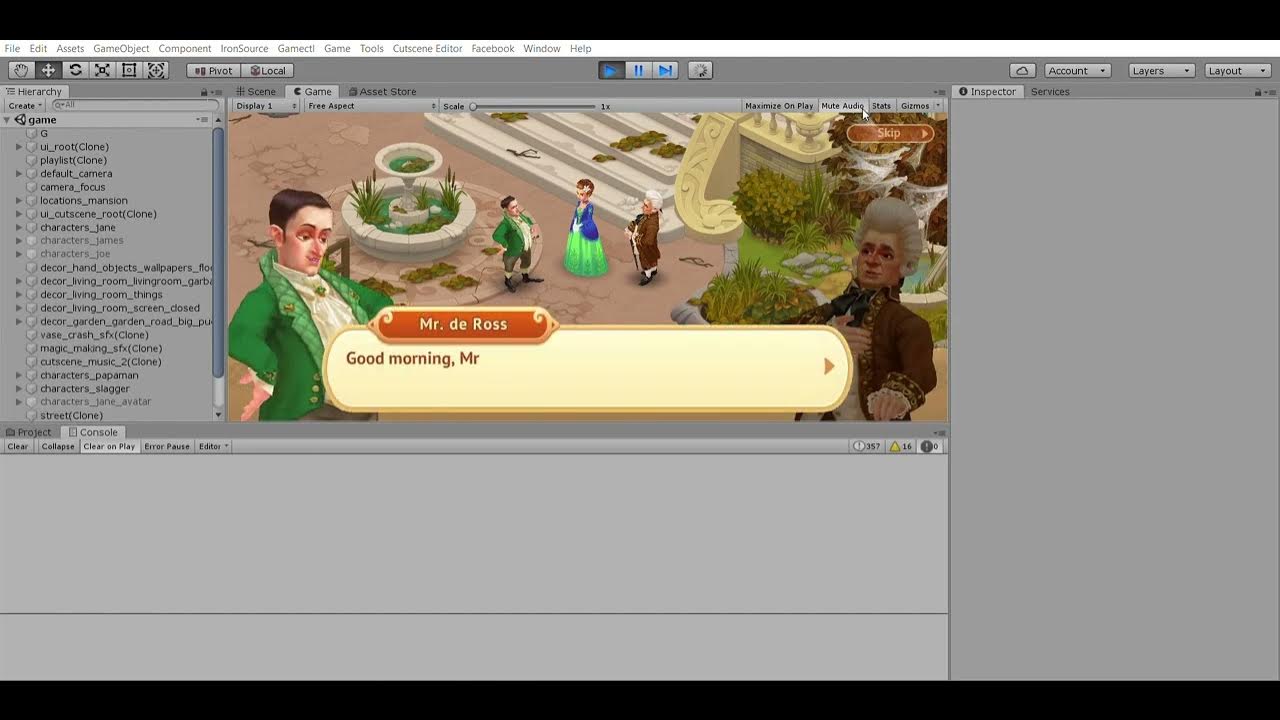Select the Move tool
Viewport: 1280px width, 720px height.
pyautogui.click(x=48, y=70)
